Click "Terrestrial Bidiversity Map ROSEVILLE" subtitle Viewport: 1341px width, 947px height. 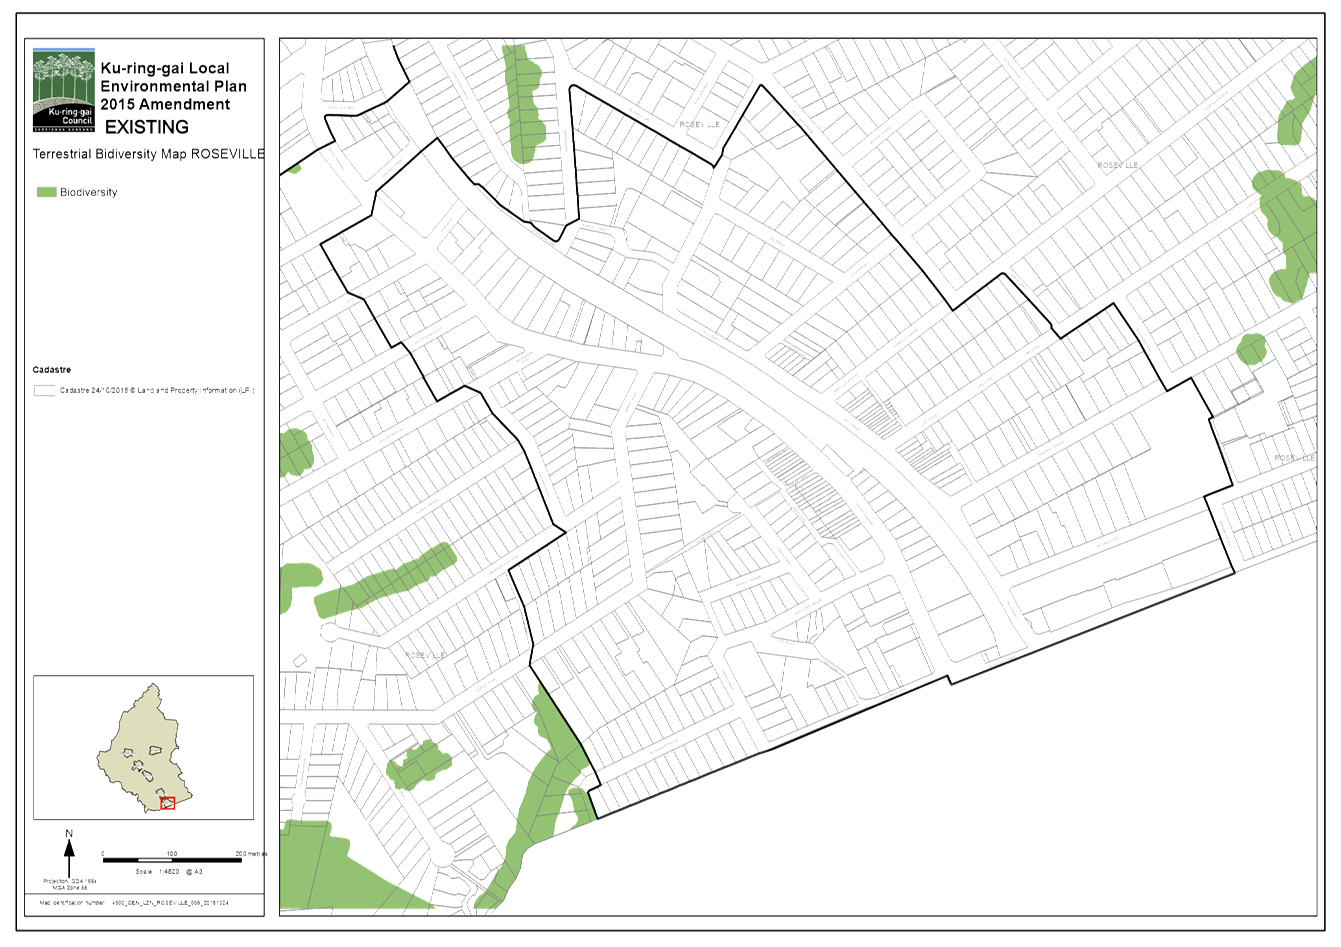point(149,154)
